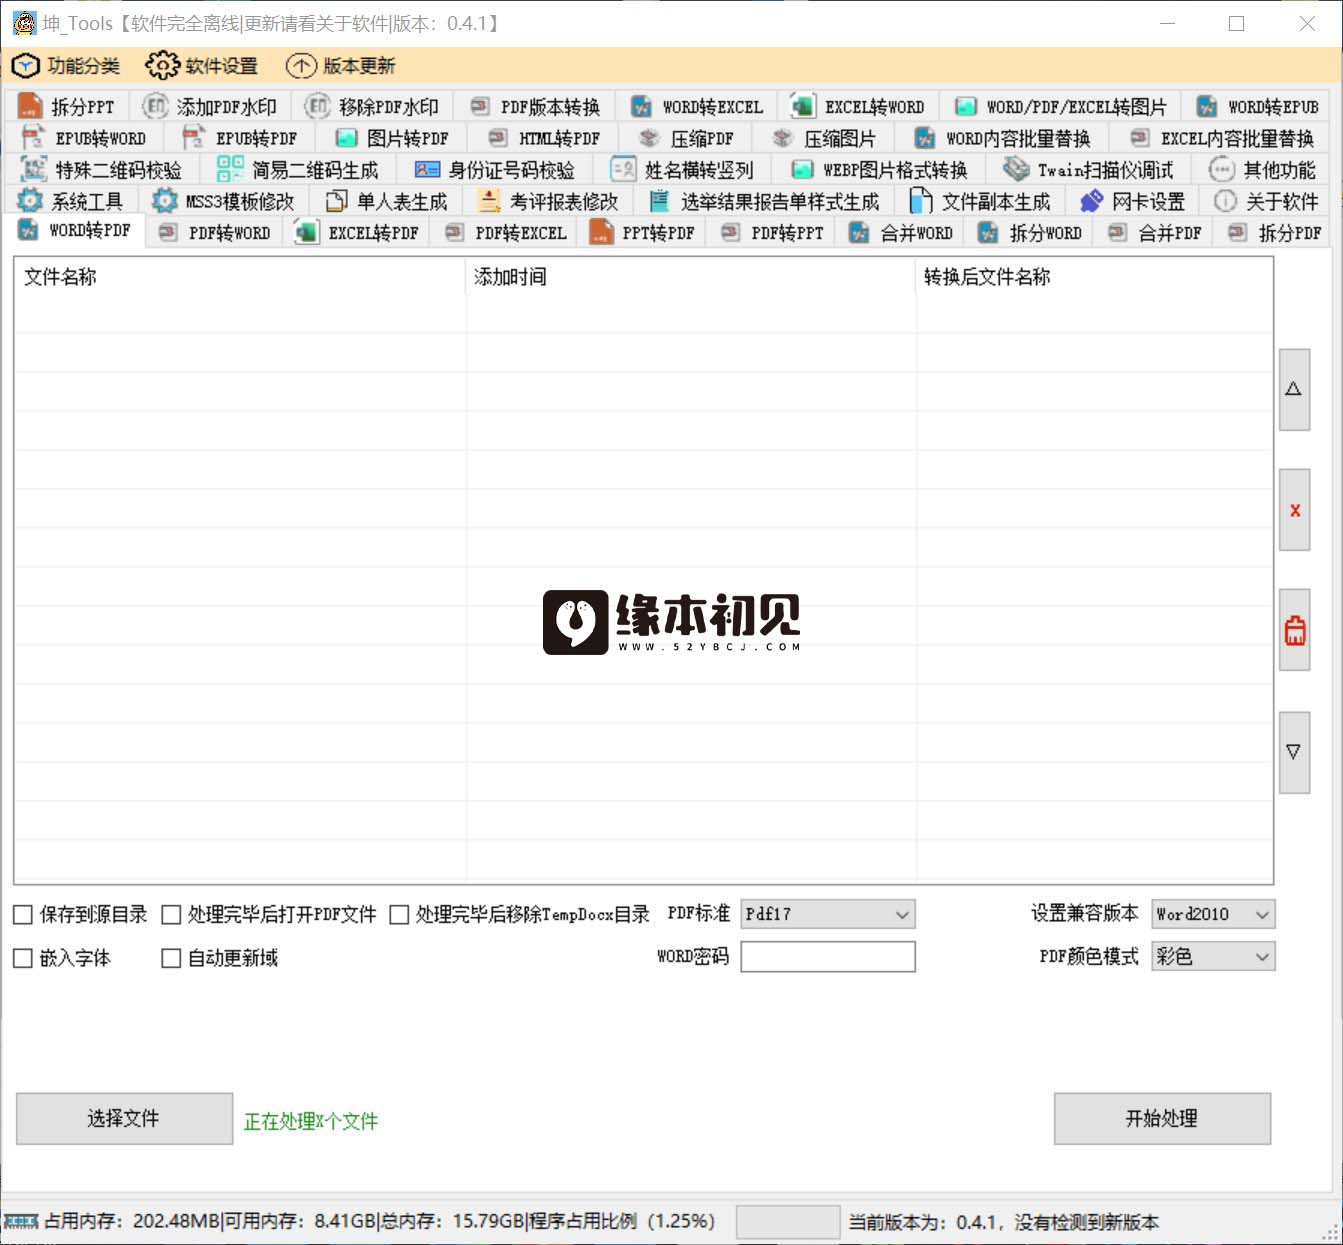The height and width of the screenshot is (1245, 1343).
Task: Click the 身份证号码校验 ID card icon
Action: [x=427, y=170]
